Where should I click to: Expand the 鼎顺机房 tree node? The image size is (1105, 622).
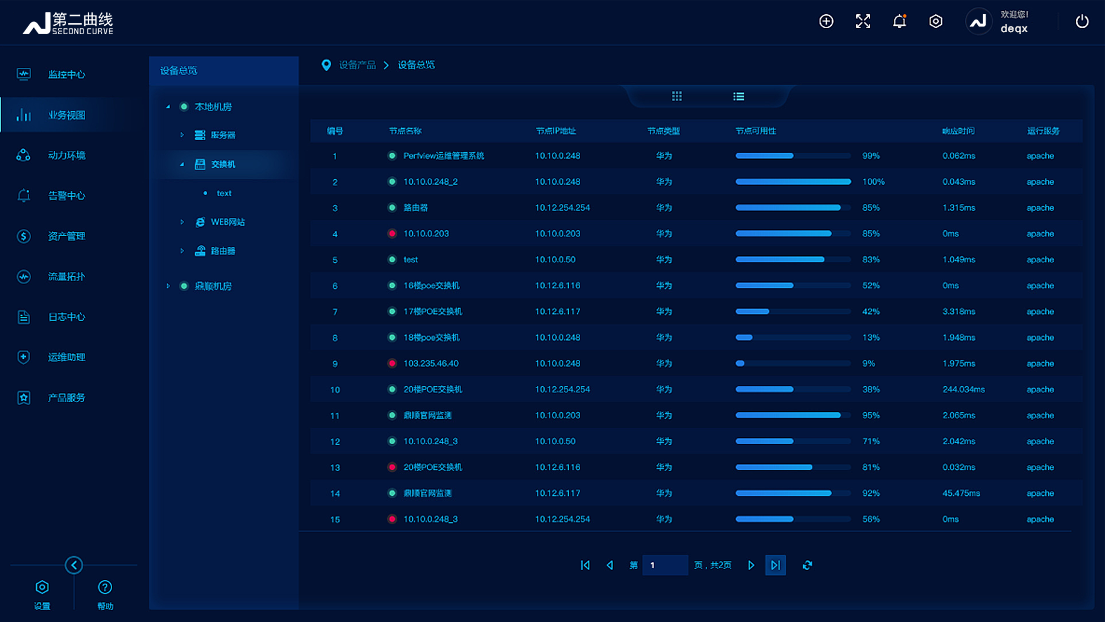pyautogui.click(x=168, y=286)
